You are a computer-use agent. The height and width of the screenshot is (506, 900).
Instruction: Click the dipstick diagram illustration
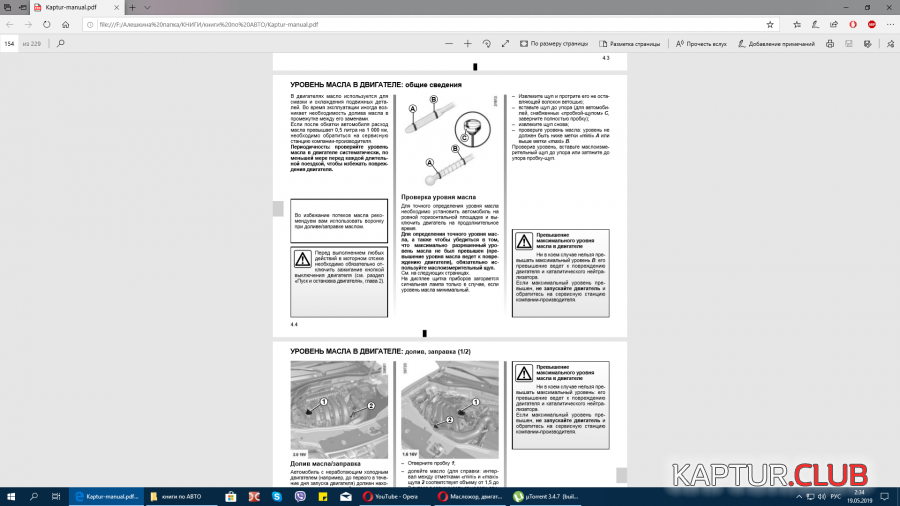[x=449, y=141]
